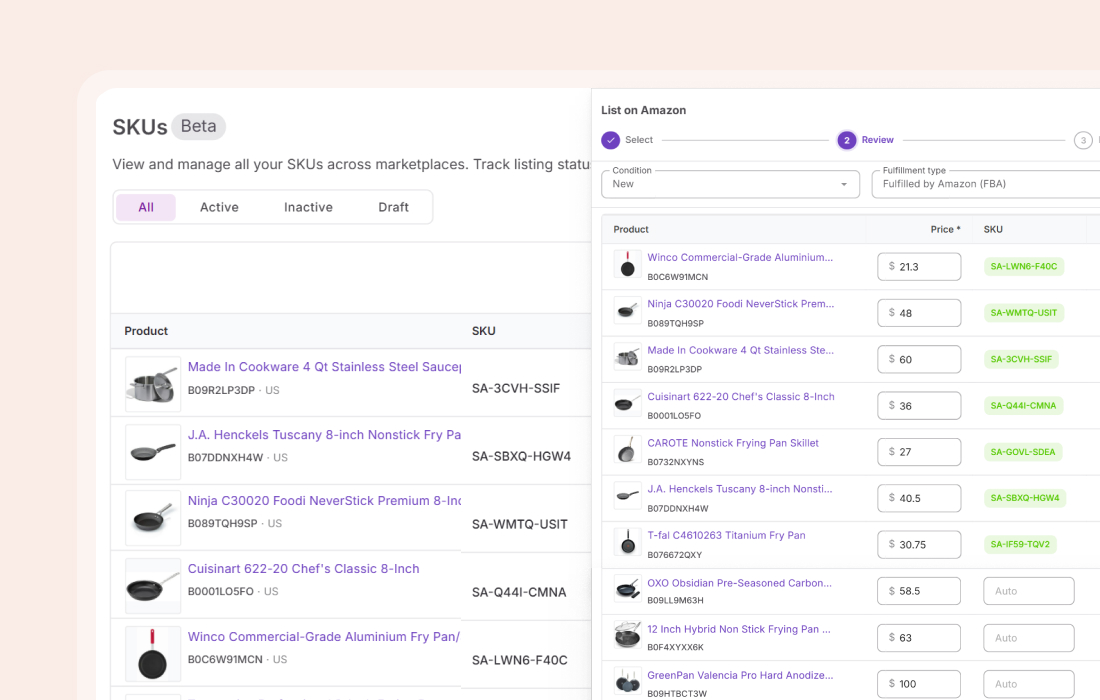
Task: Click the completed Select step checkmark icon
Action: click(x=610, y=140)
